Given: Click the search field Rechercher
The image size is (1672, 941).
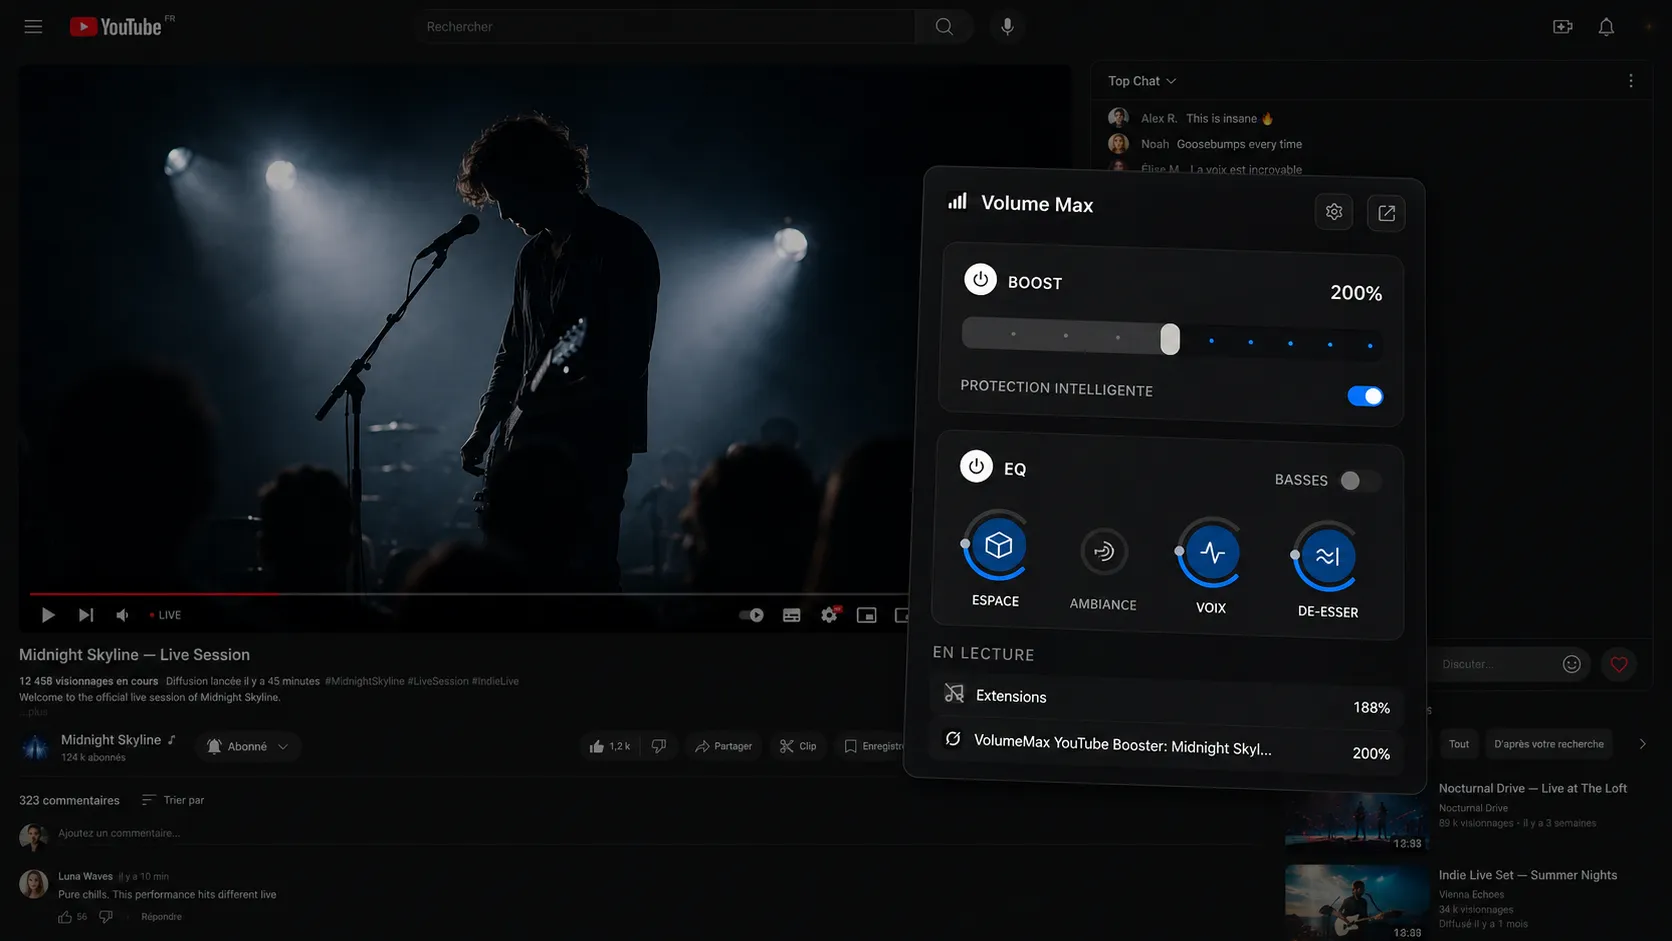Looking at the screenshot, I should [x=665, y=27].
